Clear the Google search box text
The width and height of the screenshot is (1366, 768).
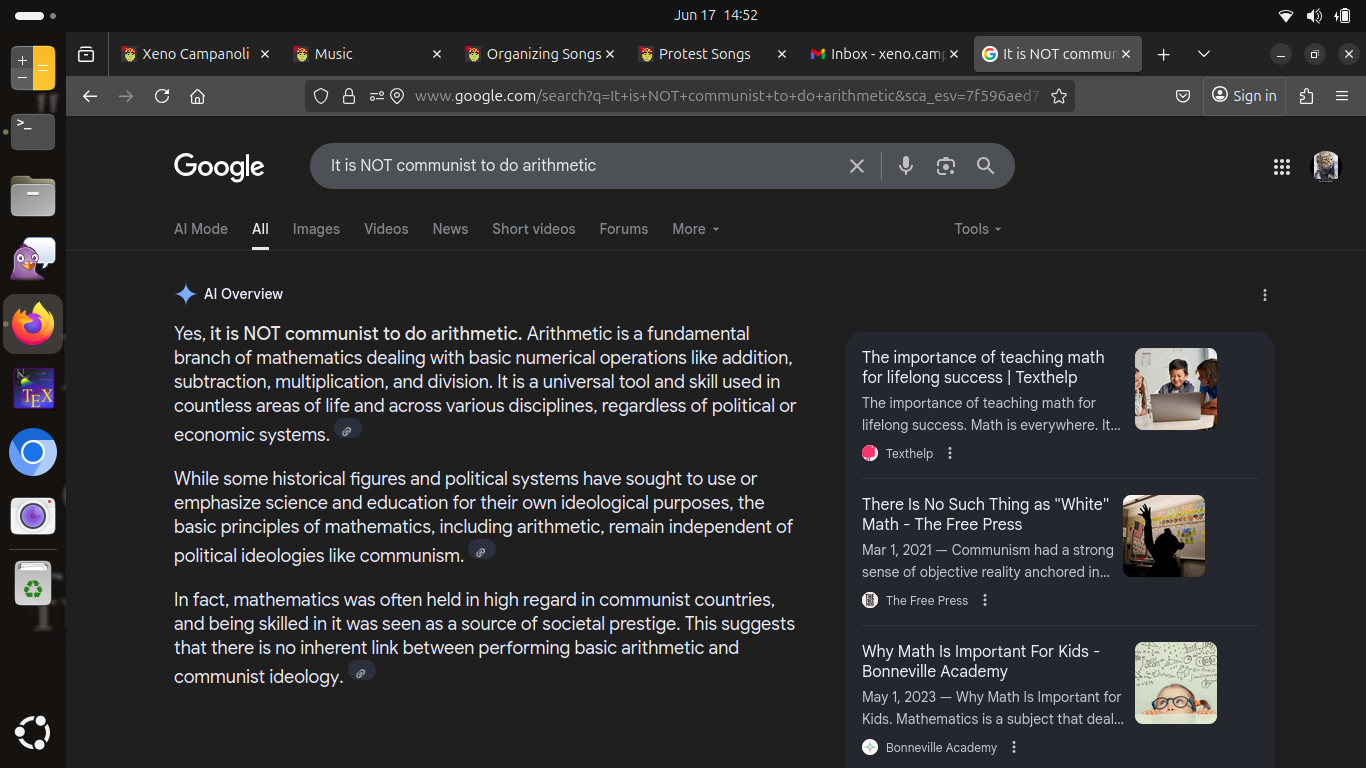tap(857, 166)
